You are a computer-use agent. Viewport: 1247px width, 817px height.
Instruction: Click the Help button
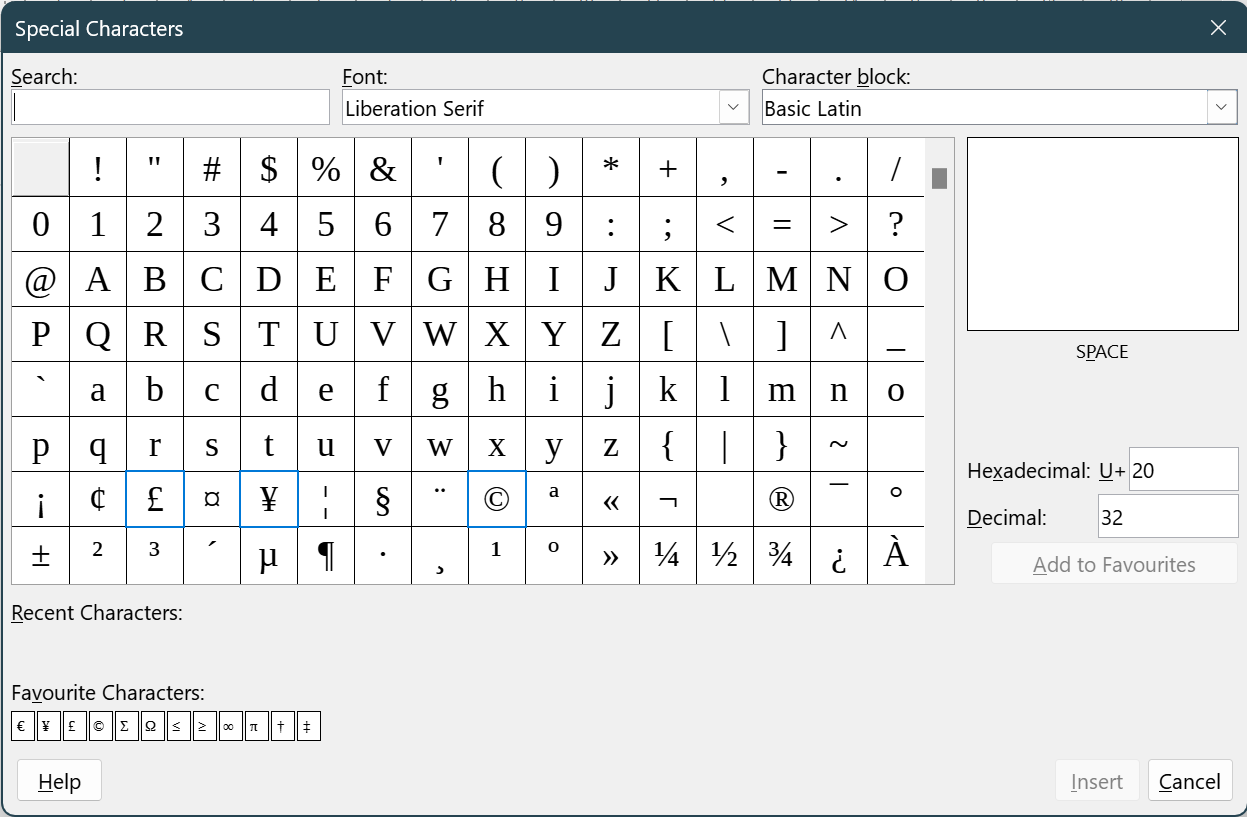[x=60, y=781]
